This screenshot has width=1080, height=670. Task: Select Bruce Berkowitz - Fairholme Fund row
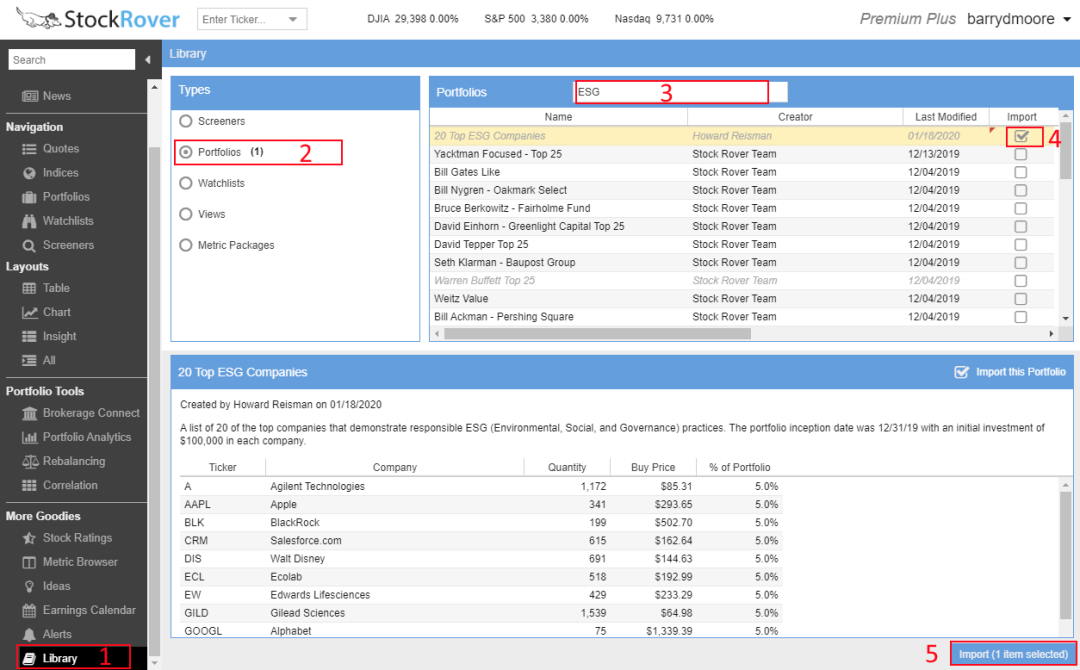[x=742, y=209]
